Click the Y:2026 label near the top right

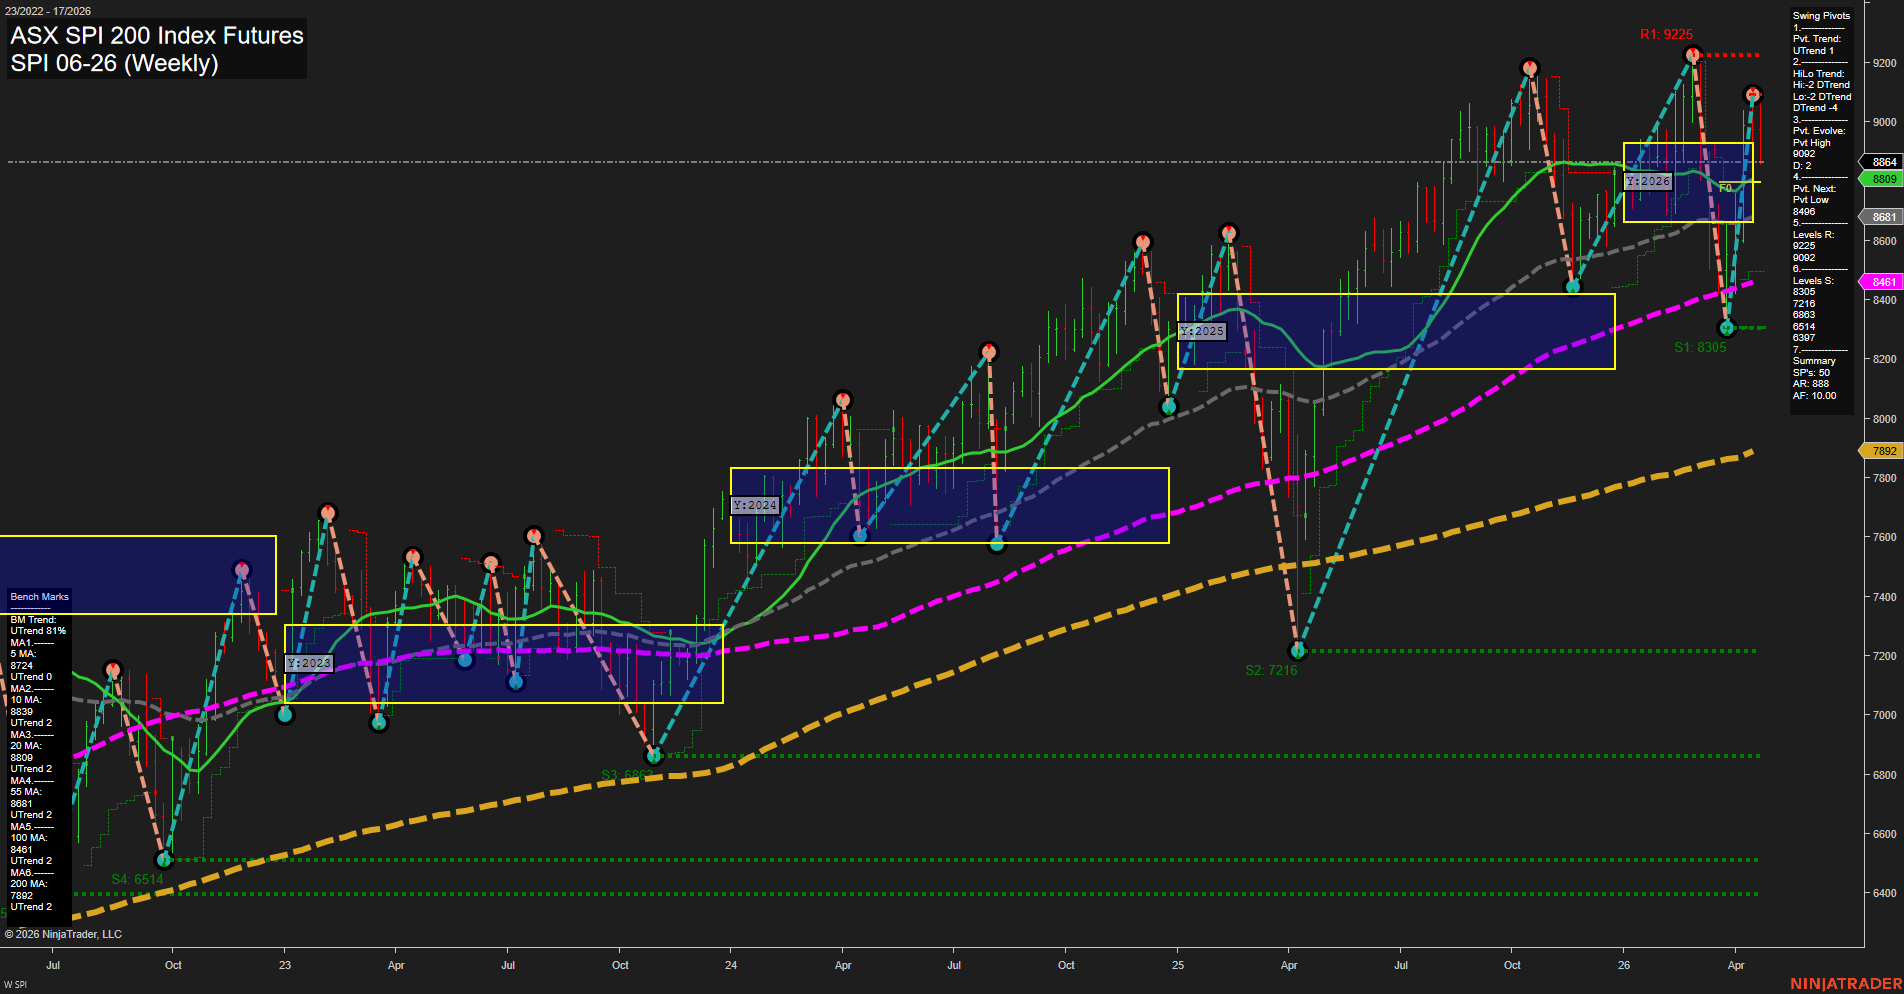[x=1649, y=181]
